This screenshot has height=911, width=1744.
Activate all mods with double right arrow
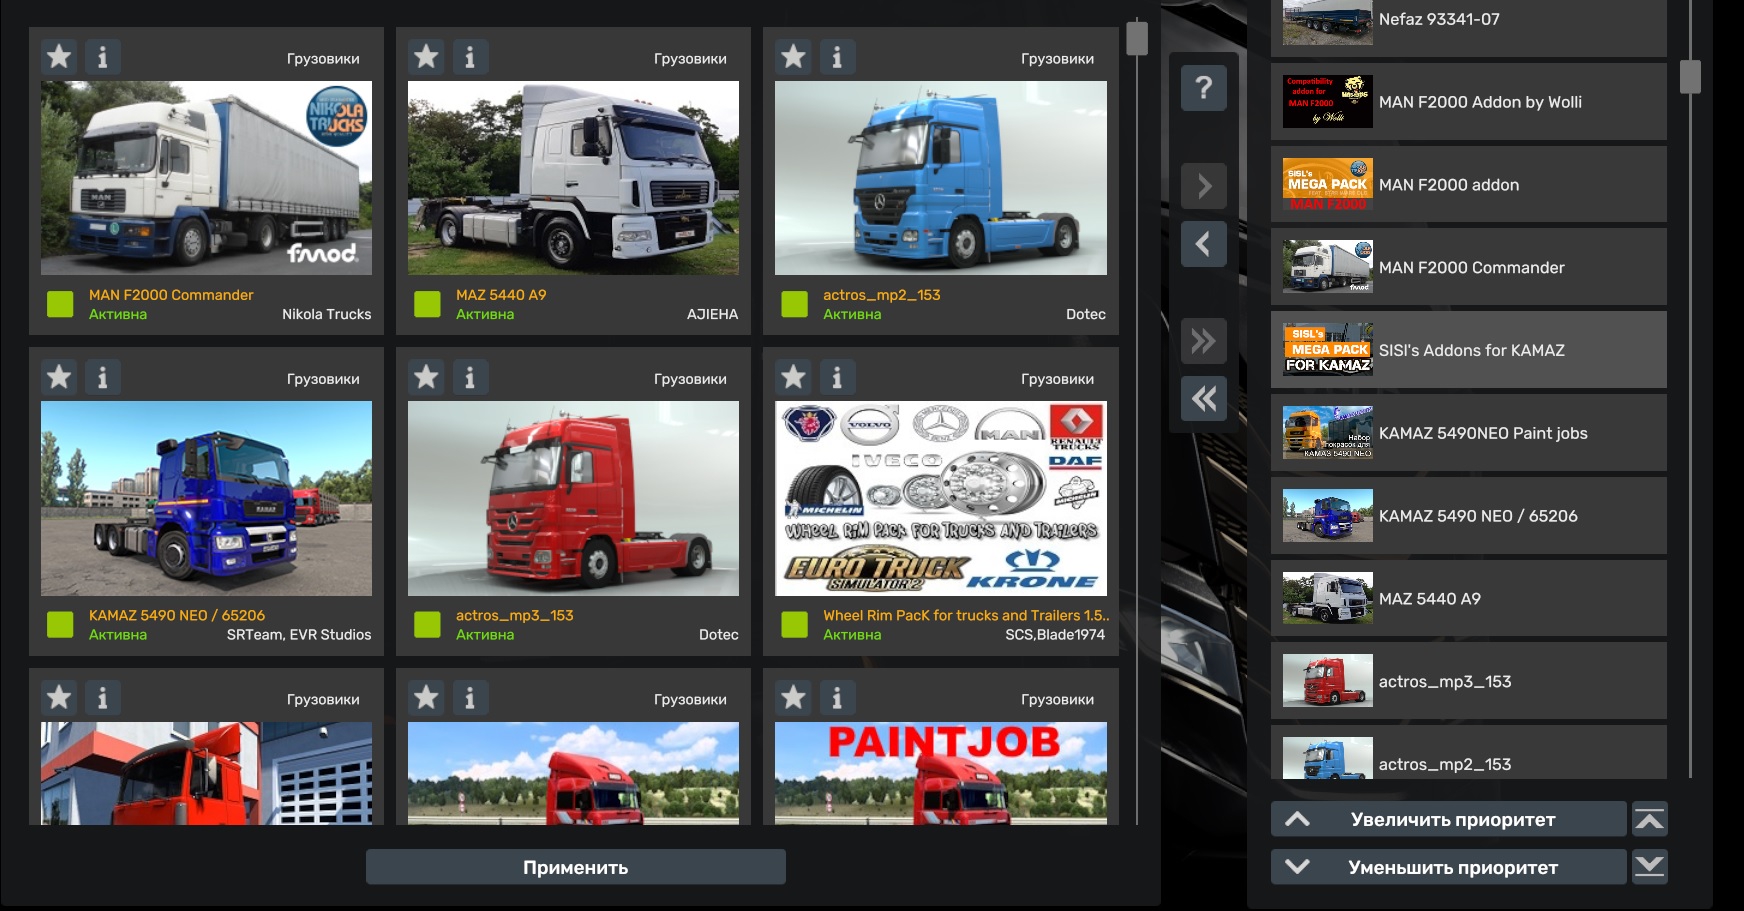(x=1204, y=341)
